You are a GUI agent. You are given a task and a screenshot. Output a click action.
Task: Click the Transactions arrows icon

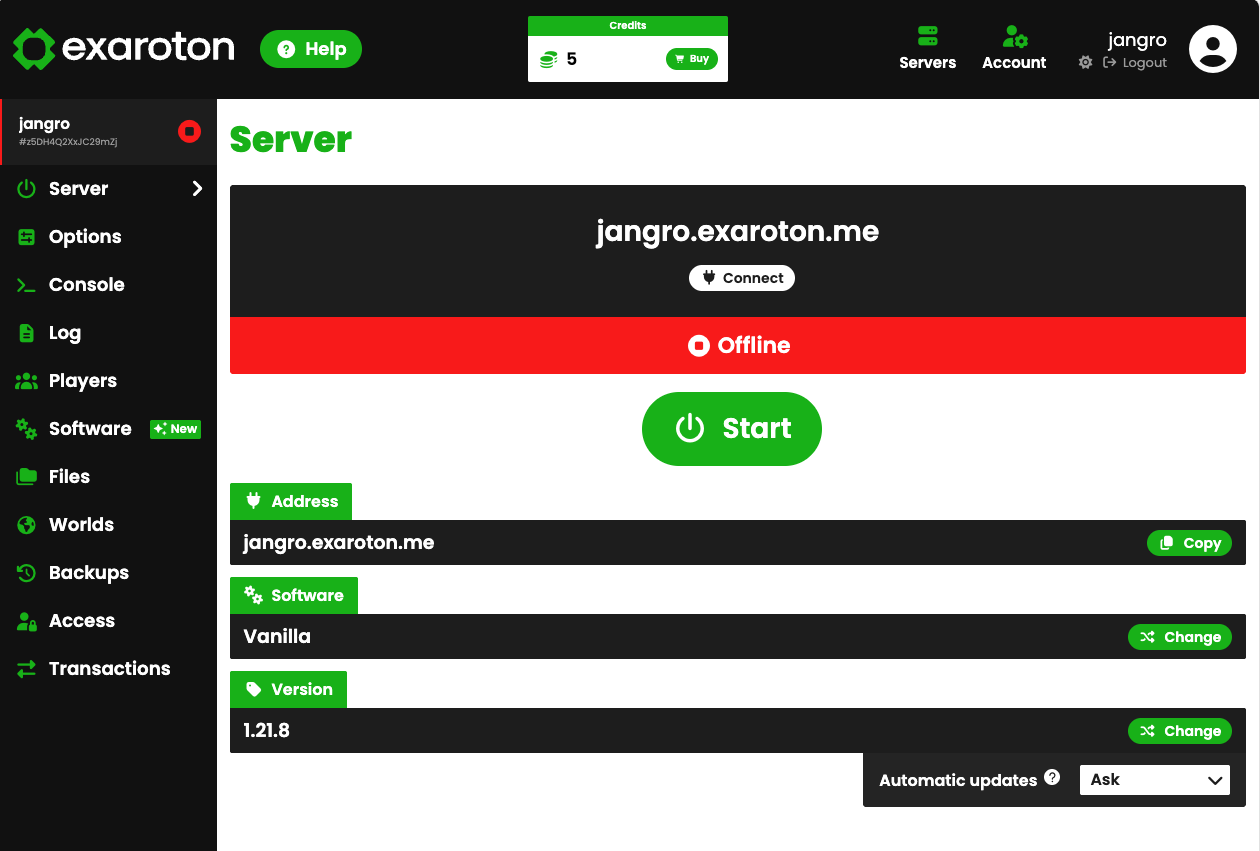click(x=27, y=668)
